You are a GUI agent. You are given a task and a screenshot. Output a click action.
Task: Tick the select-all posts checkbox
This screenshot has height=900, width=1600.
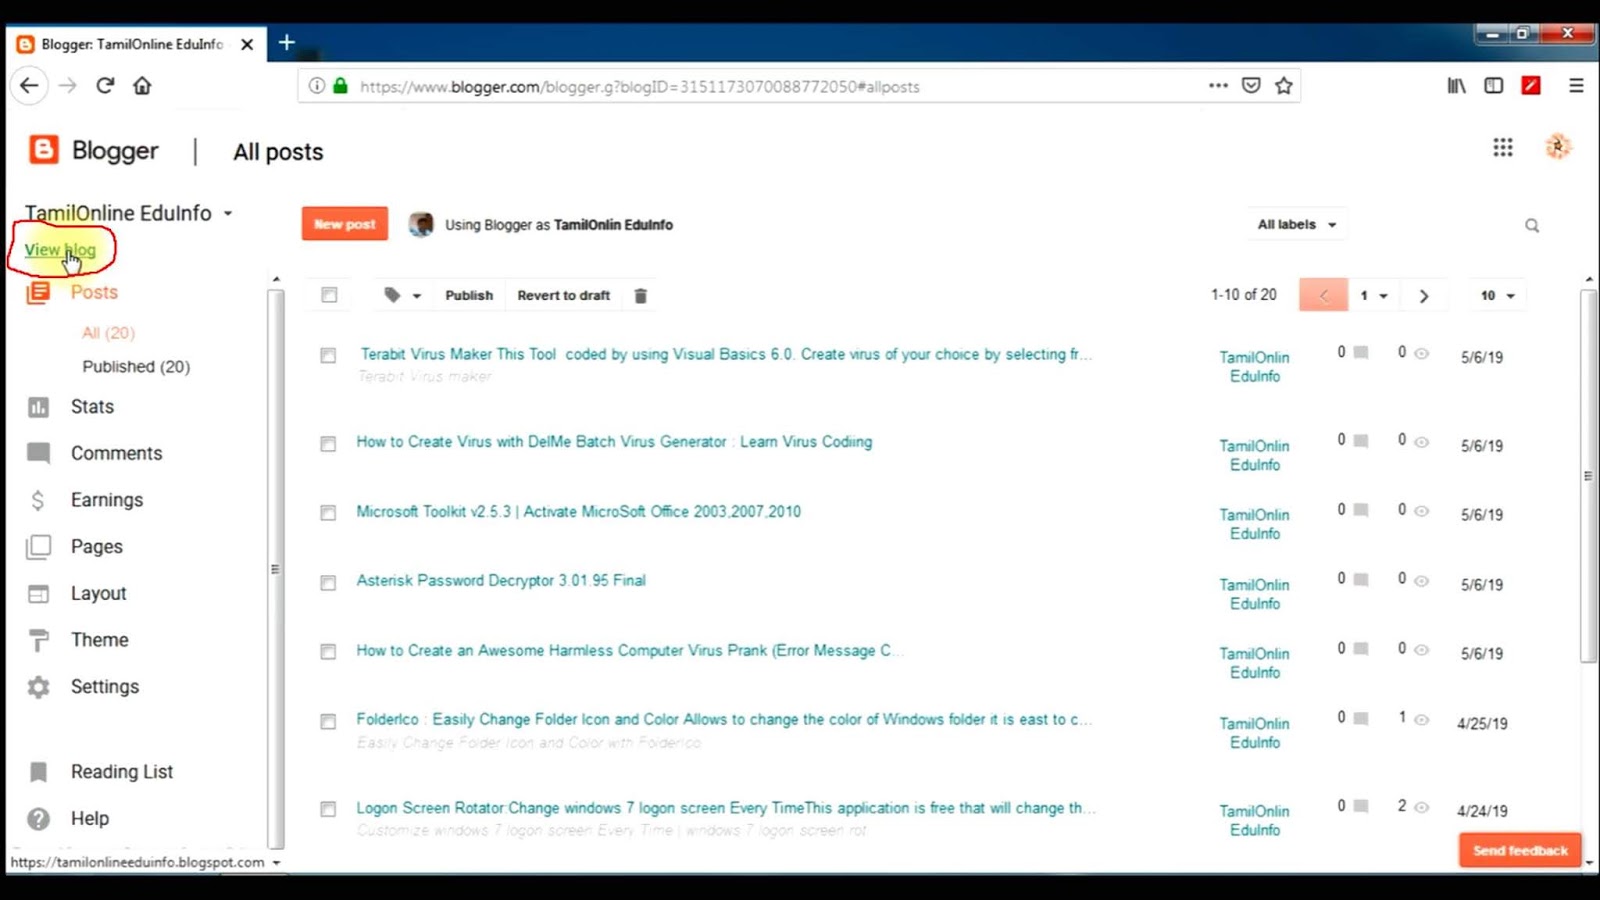(329, 295)
